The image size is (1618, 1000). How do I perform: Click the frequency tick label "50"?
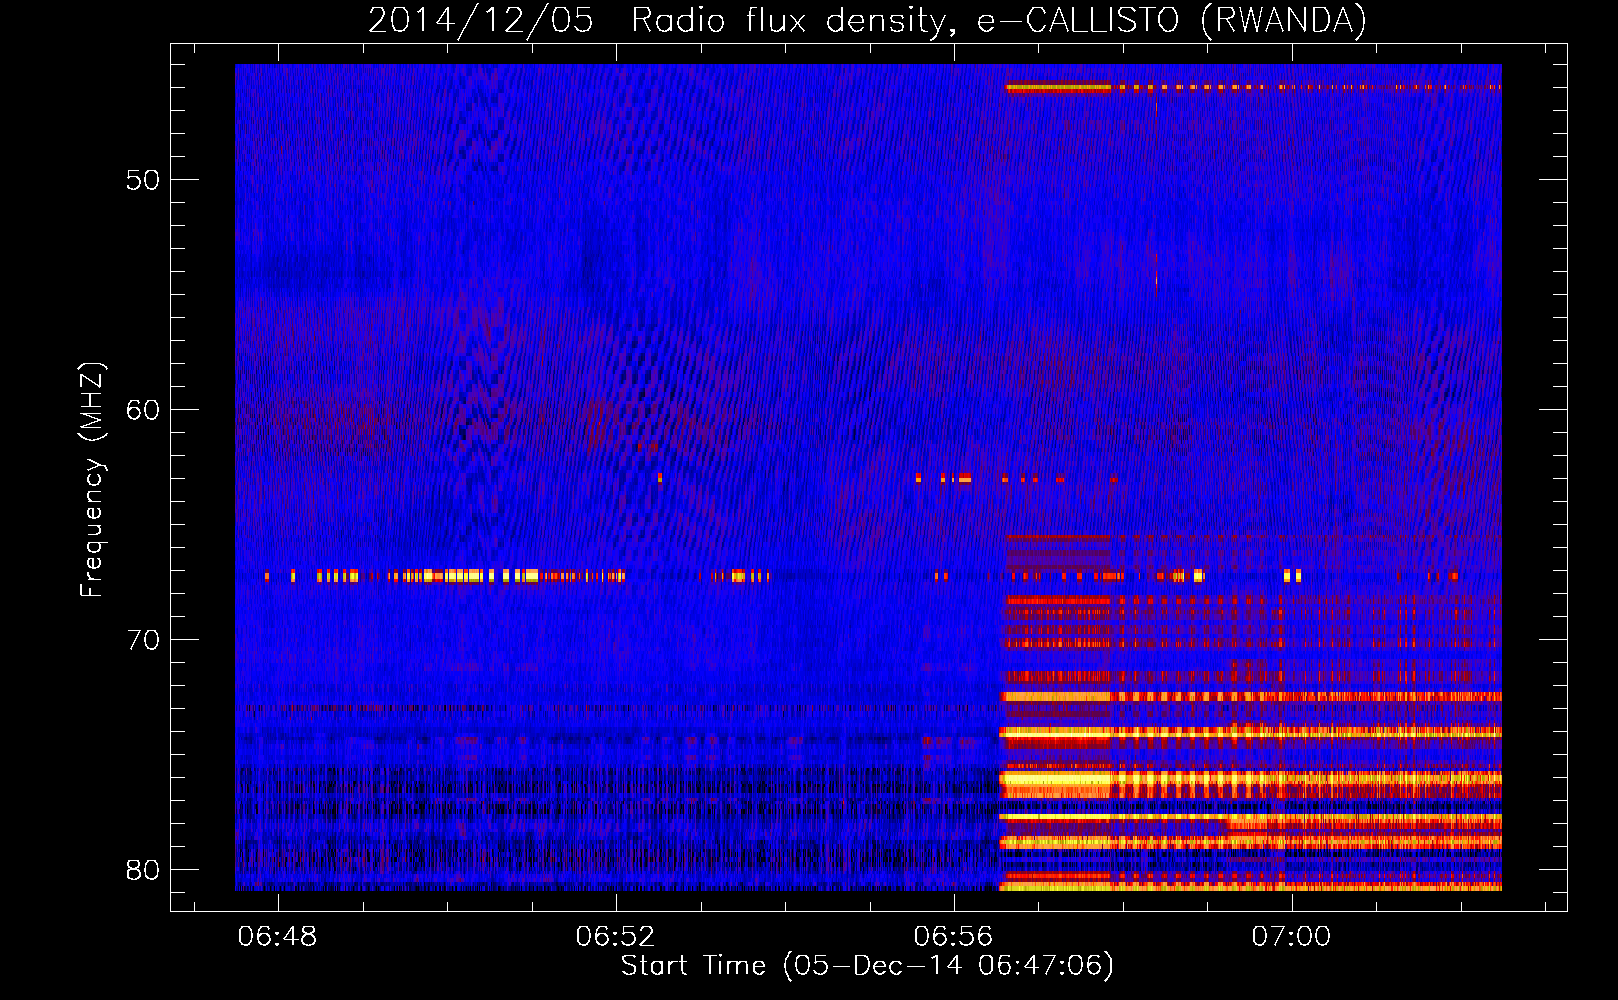(143, 180)
